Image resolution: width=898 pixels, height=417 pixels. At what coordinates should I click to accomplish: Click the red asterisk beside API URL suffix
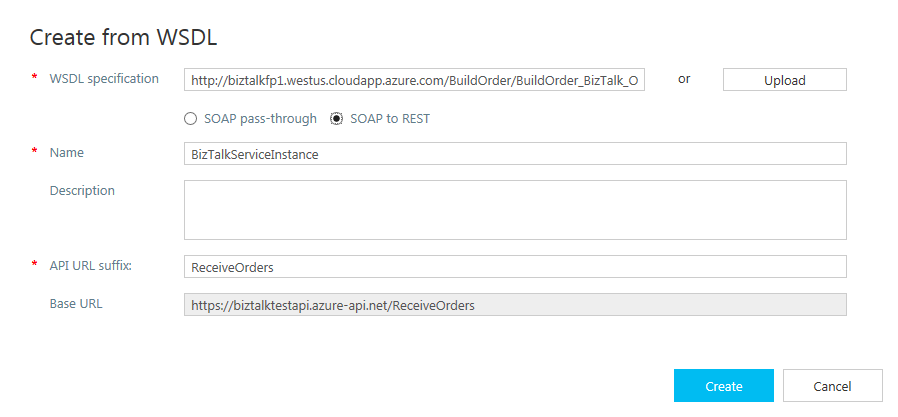[x=35, y=266]
